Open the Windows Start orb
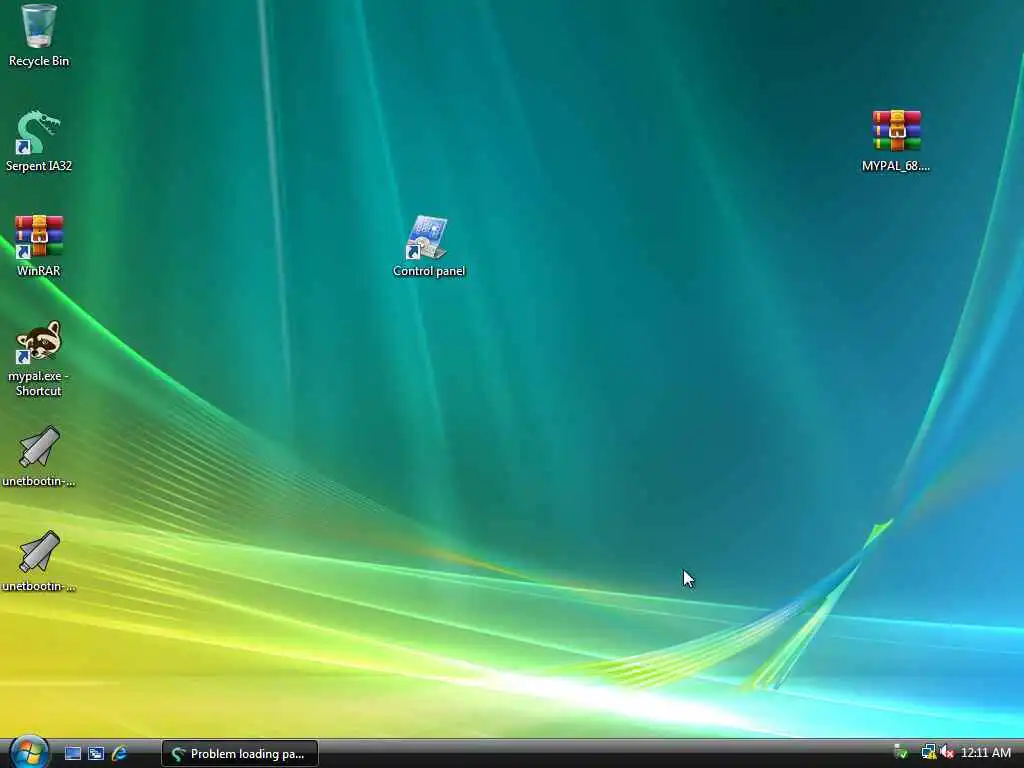The height and width of the screenshot is (768, 1024). tap(27, 752)
